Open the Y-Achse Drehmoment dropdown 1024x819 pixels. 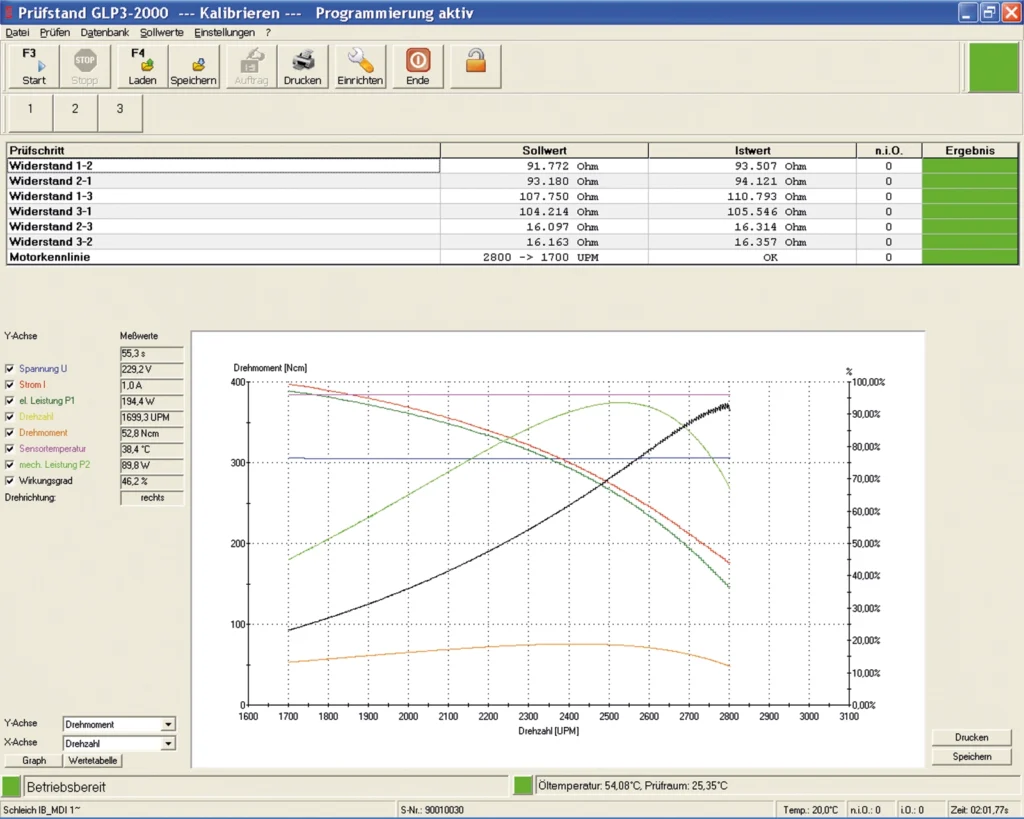[x=168, y=724]
